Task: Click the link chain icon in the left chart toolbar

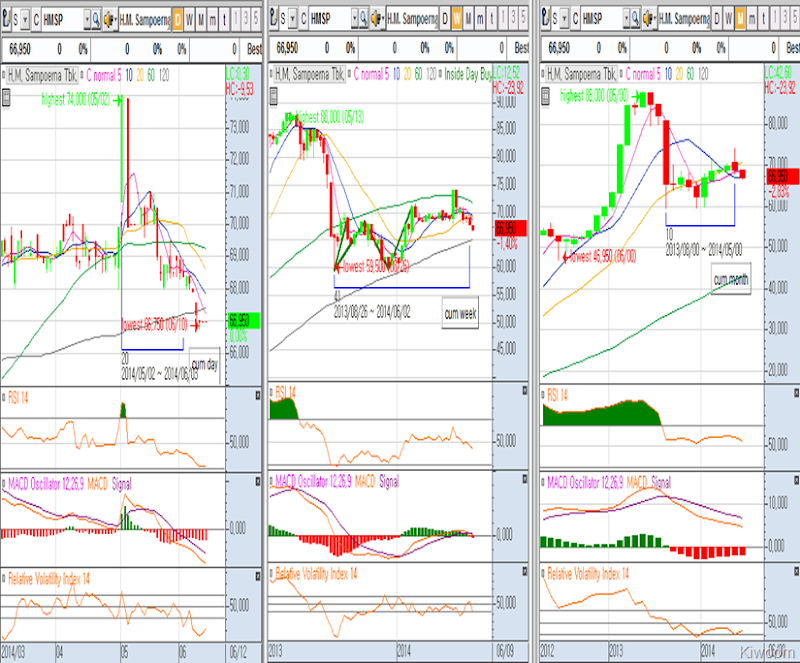Action: click(x=6, y=20)
